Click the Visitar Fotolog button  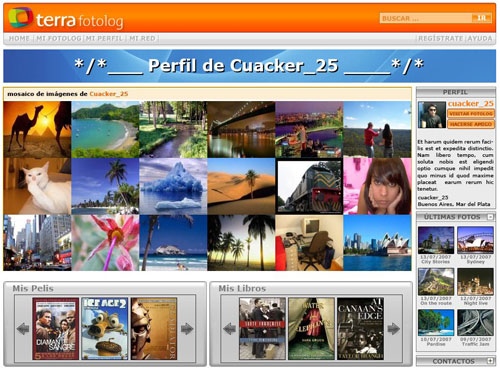click(471, 114)
